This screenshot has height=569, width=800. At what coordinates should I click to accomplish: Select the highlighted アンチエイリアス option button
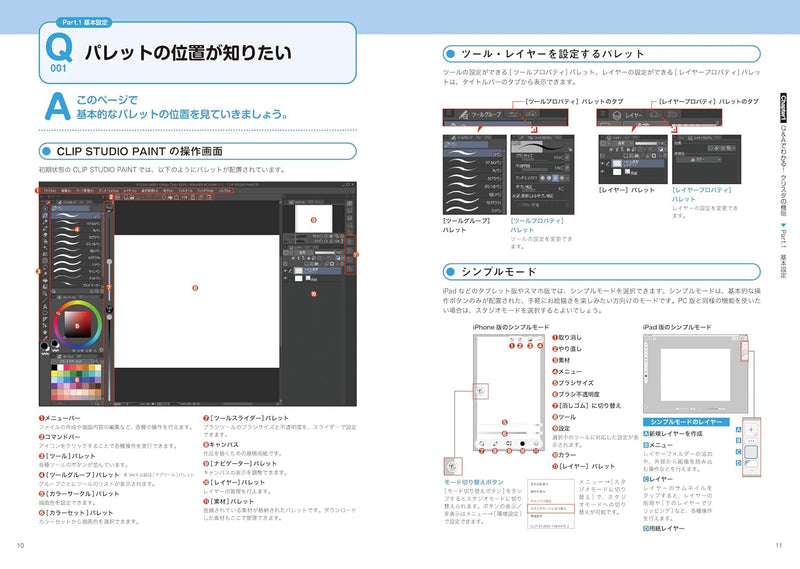pyautogui.click(x=556, y=178)
